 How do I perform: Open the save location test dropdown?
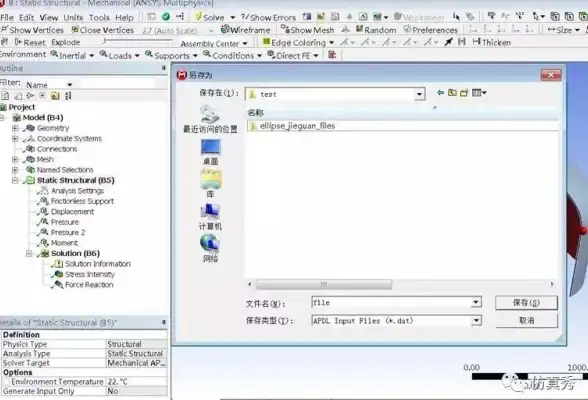coord(419,94)
